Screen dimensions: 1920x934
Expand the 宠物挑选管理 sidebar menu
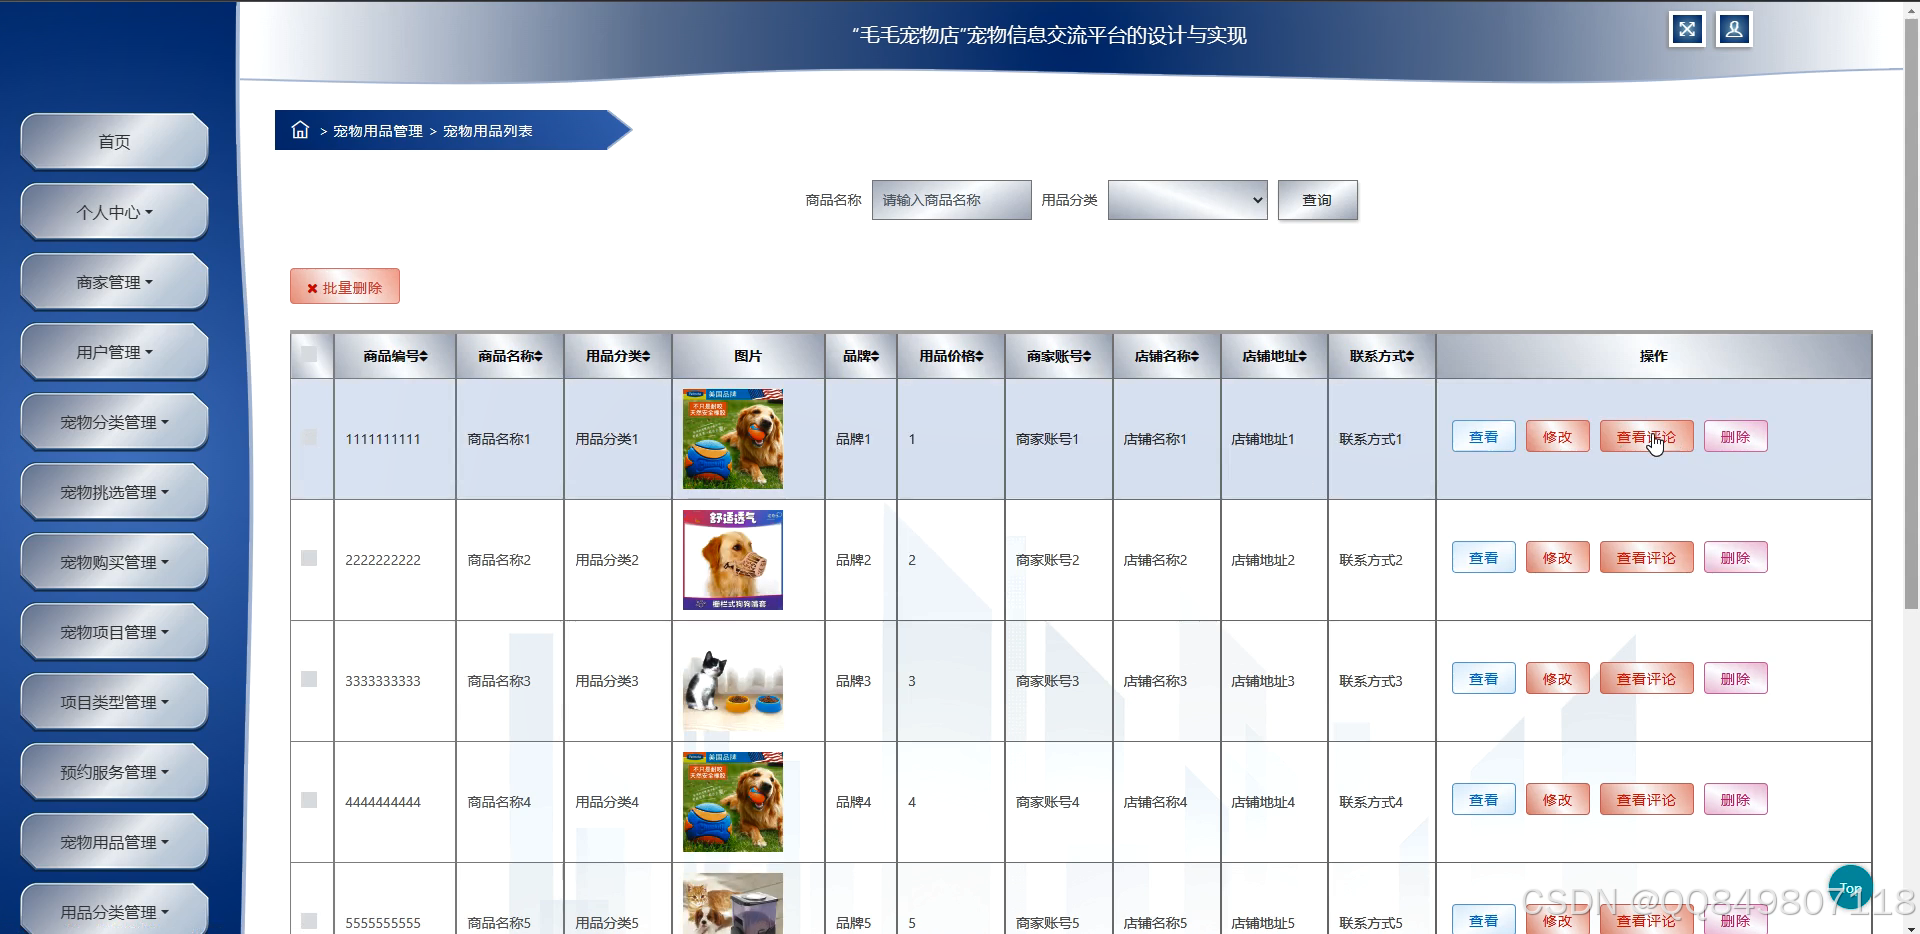coord(114,492)
